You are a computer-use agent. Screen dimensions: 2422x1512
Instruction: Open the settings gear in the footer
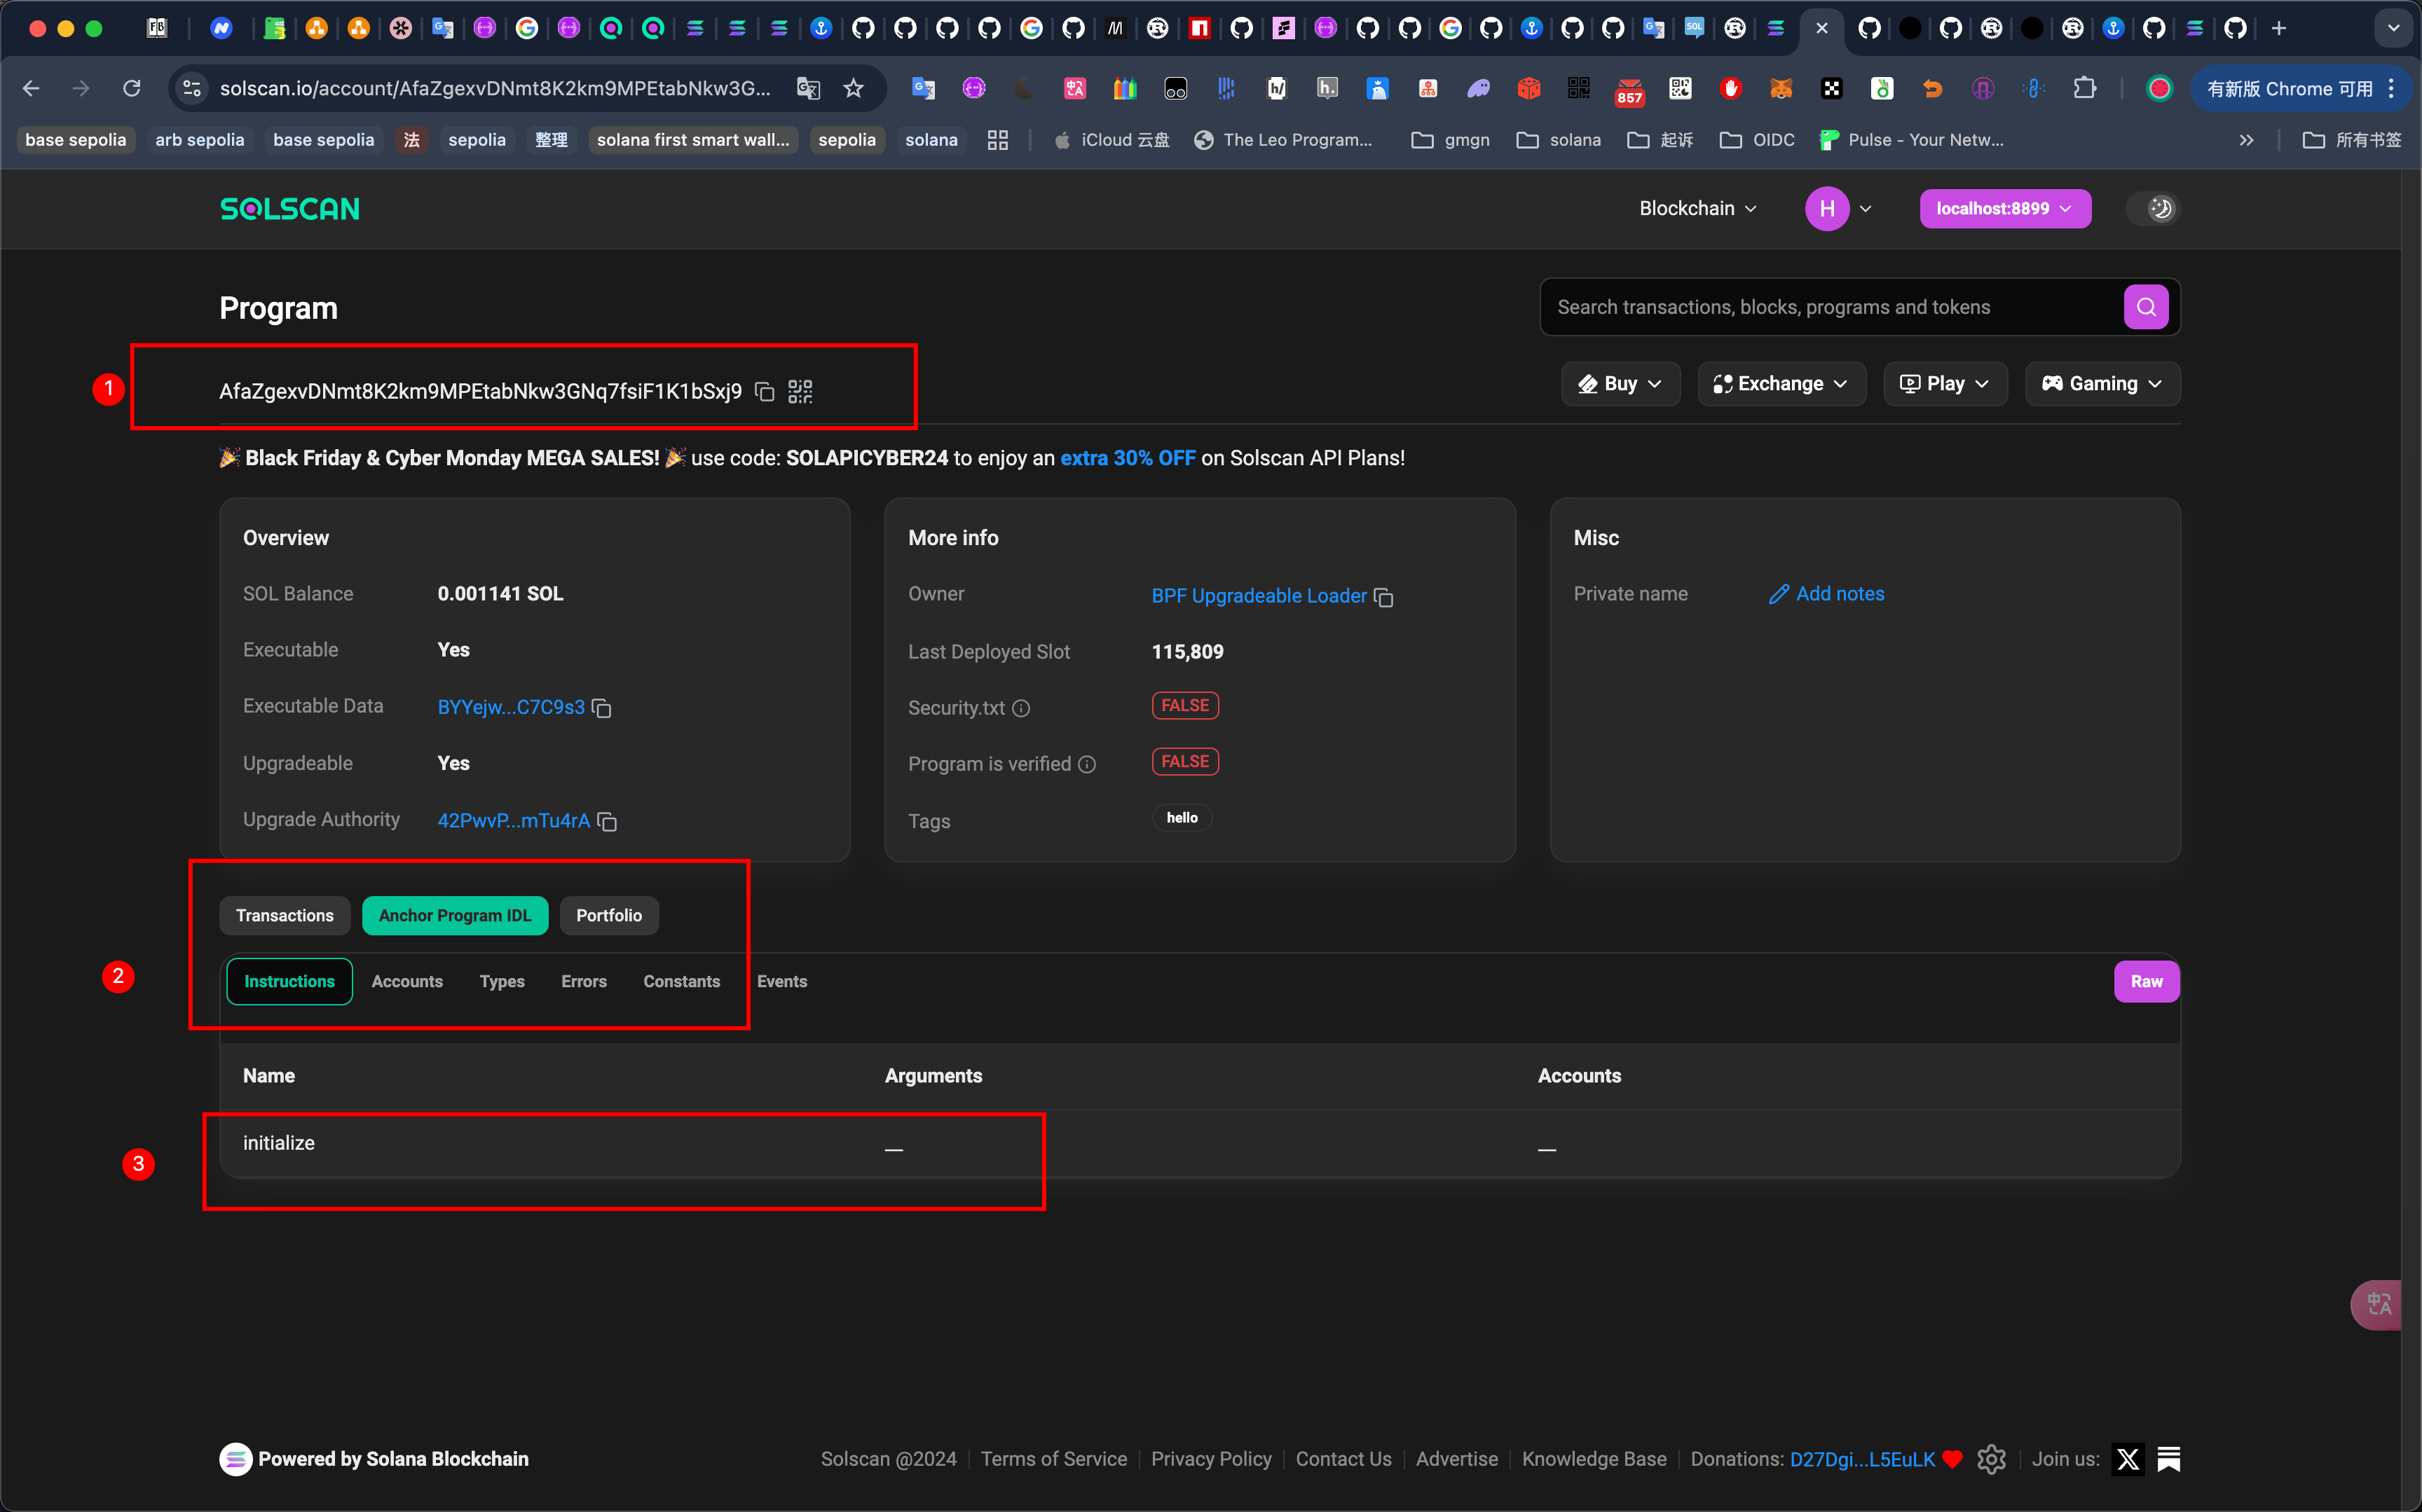(x=1991, y=1459)
